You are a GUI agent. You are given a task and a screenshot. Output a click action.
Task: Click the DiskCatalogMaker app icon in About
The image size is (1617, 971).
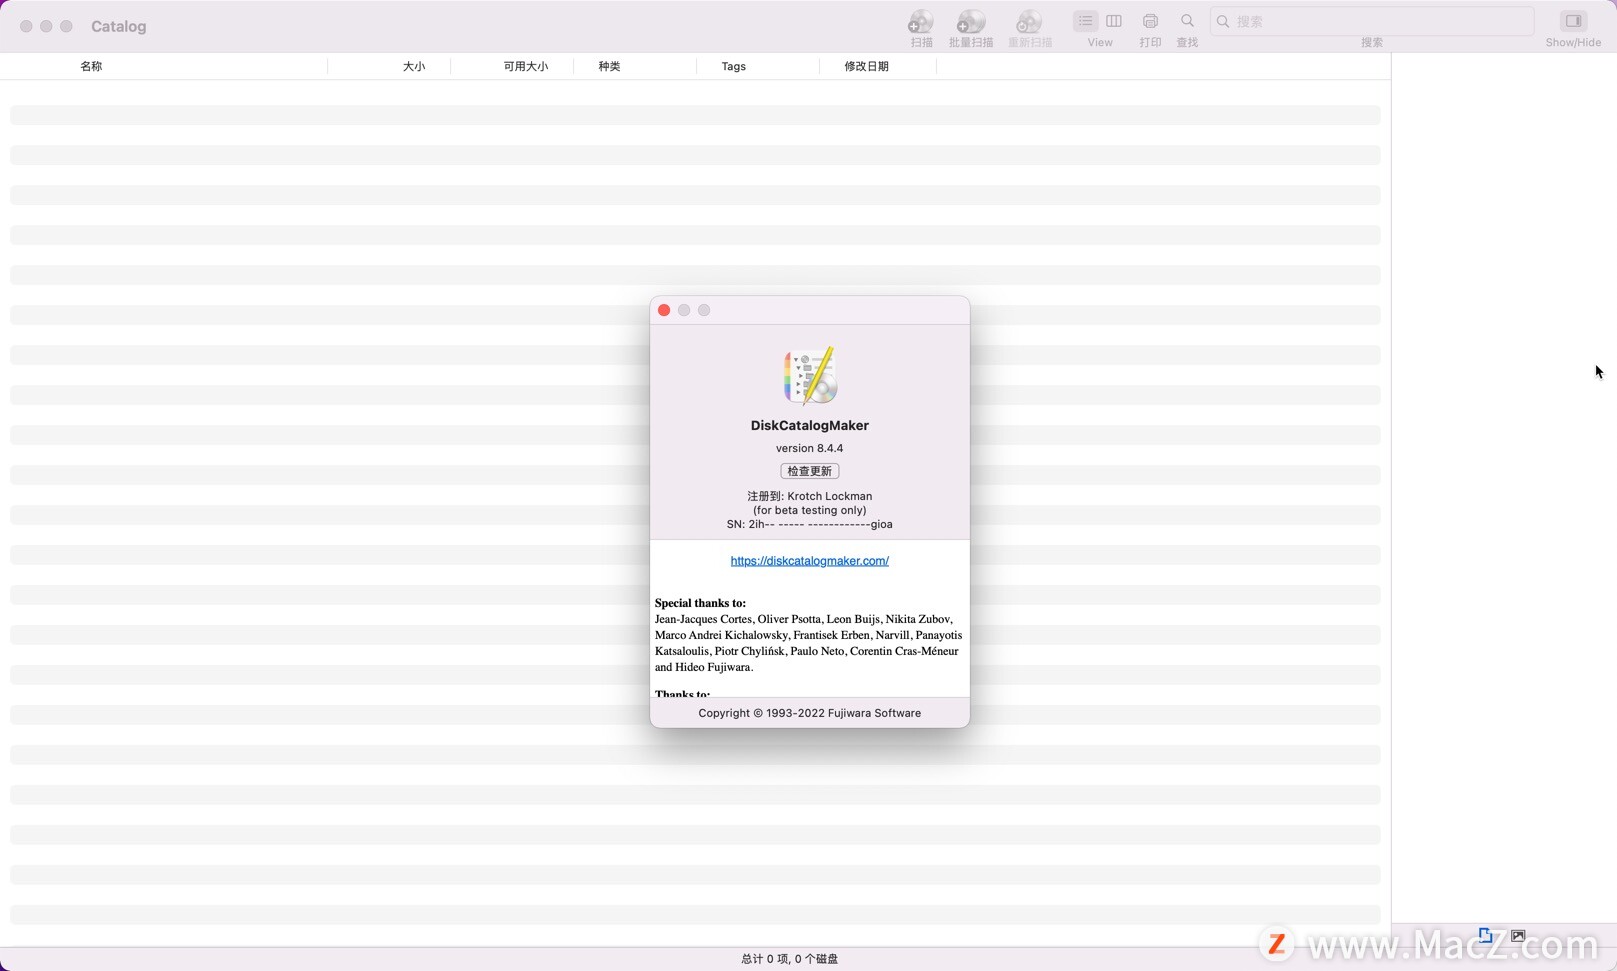coord(810,375)
